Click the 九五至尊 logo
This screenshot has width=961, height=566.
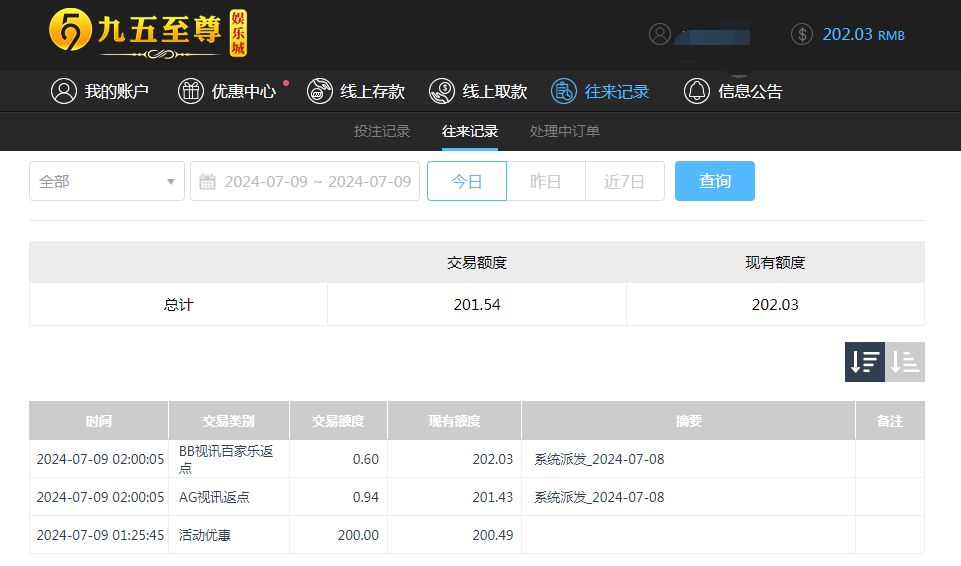pyautogui.click(x=147, y=34)
